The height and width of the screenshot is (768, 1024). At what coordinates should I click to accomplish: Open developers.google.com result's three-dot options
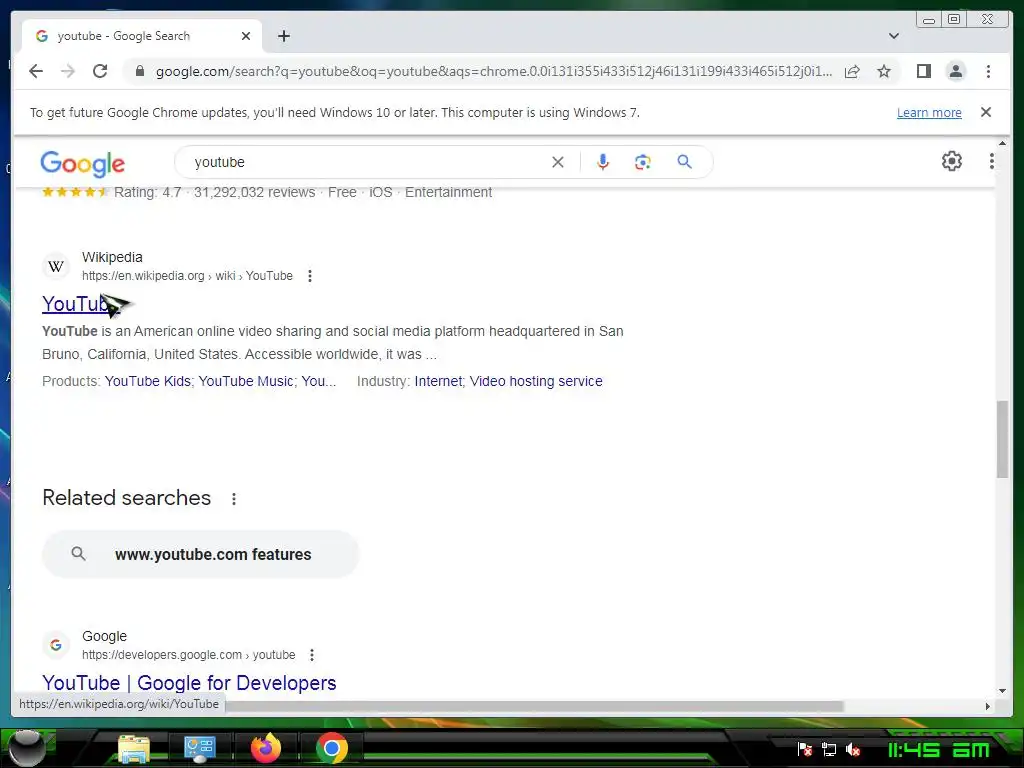pyautogui.click(x=312, y=654)
